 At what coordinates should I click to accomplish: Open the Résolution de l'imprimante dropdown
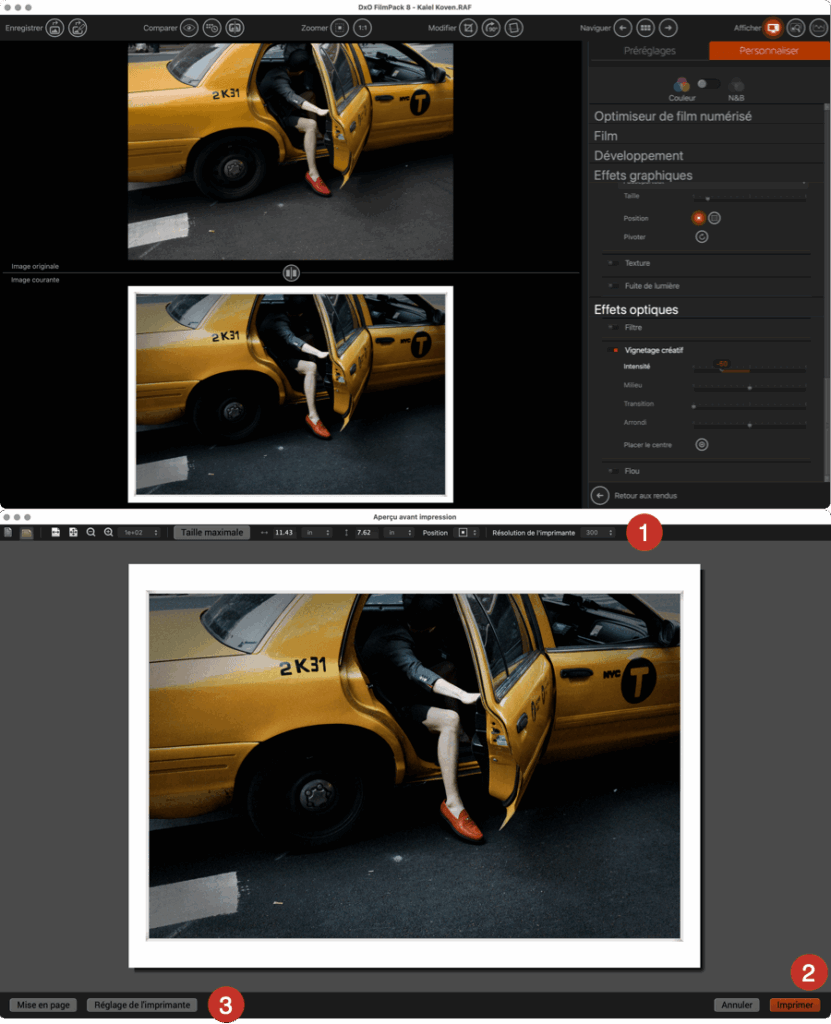599,533
